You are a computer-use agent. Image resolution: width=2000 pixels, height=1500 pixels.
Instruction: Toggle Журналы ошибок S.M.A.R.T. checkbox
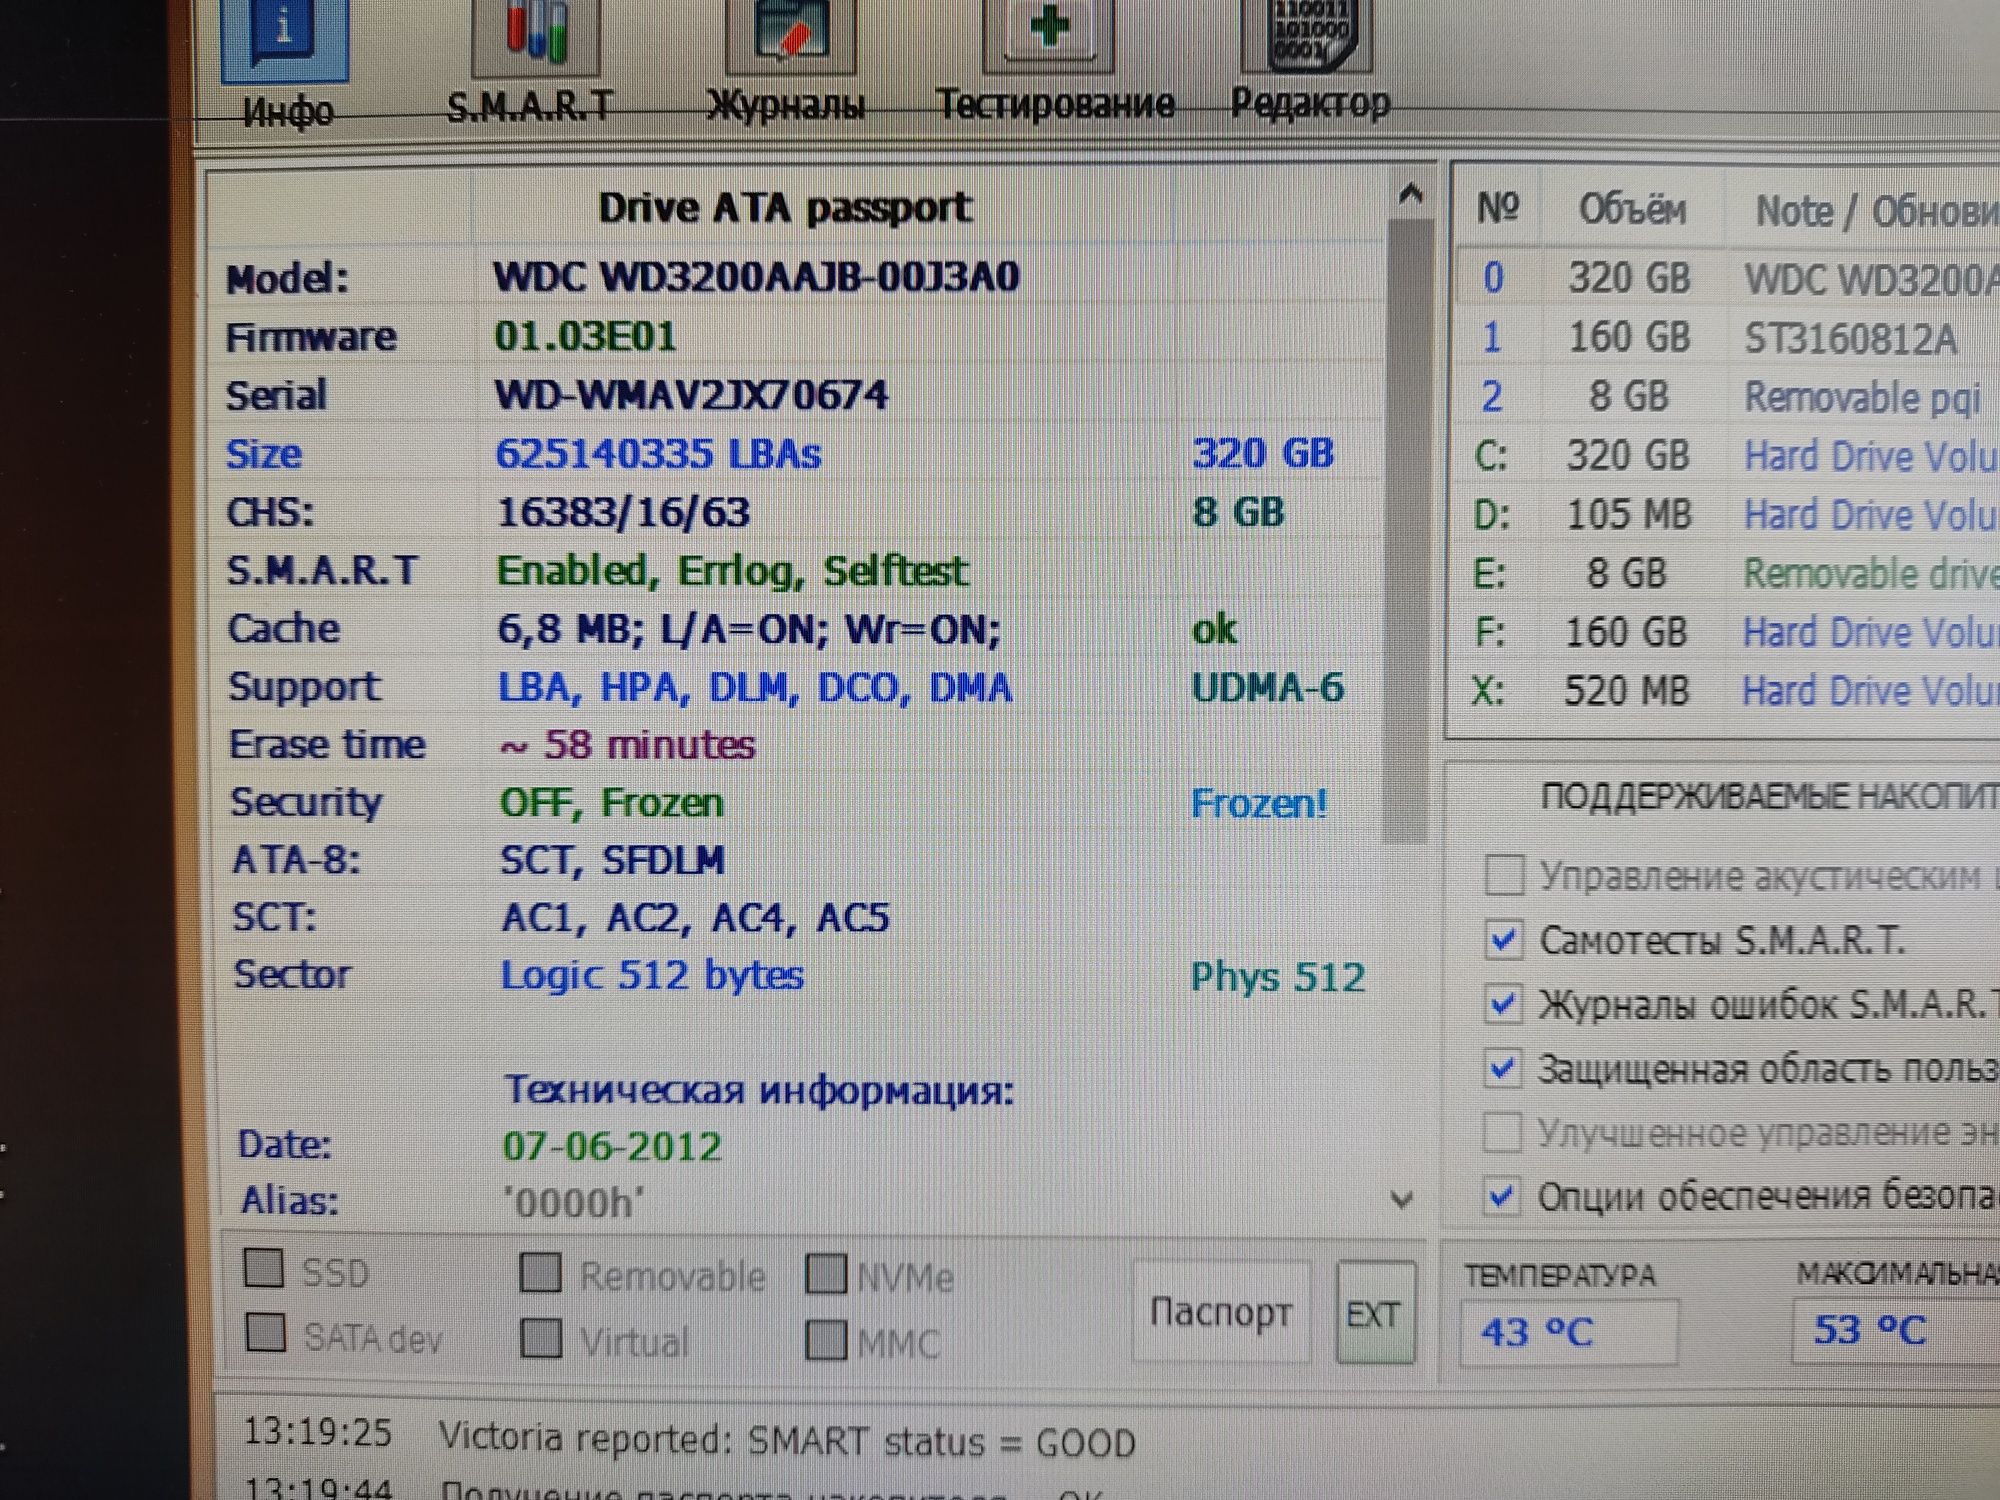click(1502, 1003)
